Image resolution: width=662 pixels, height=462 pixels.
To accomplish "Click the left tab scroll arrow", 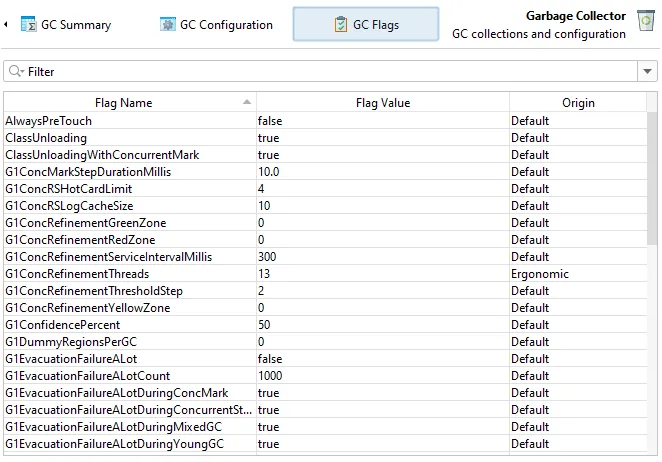I will coord(6,24).
